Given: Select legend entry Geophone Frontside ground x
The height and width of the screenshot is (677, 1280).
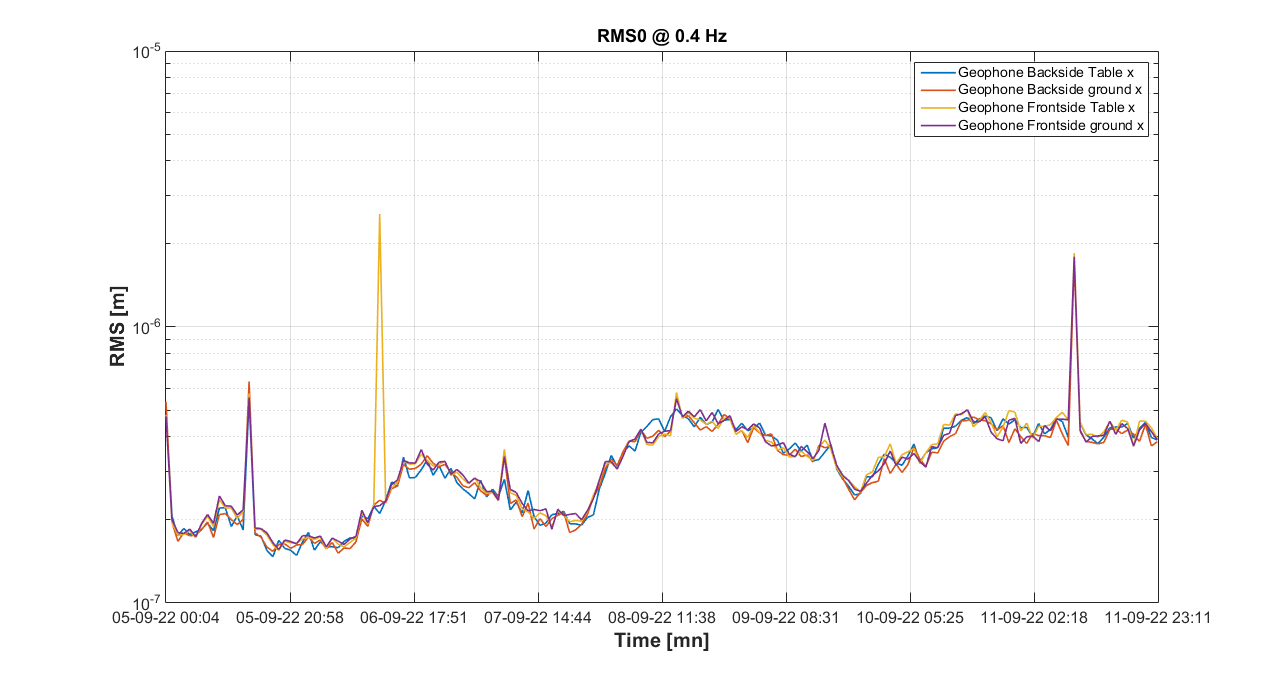Looking at the screenshot, I should [1050, 125].
